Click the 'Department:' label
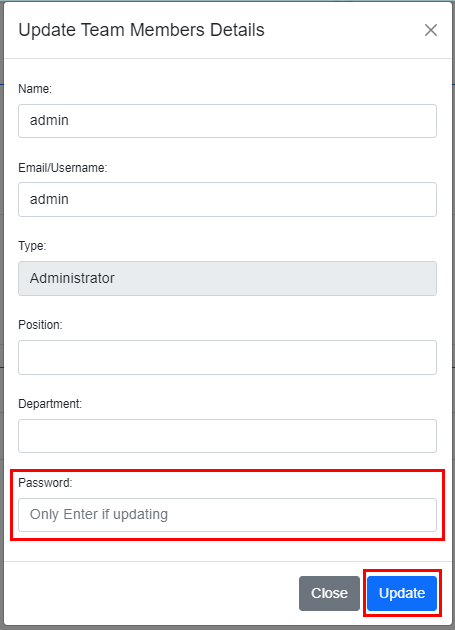Screen dimensions: 455x630 [50, 404]
